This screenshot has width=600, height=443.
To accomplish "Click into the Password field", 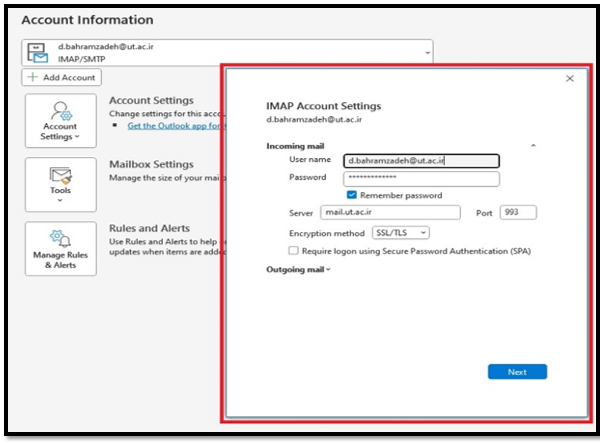I will [x=420, y=179].
